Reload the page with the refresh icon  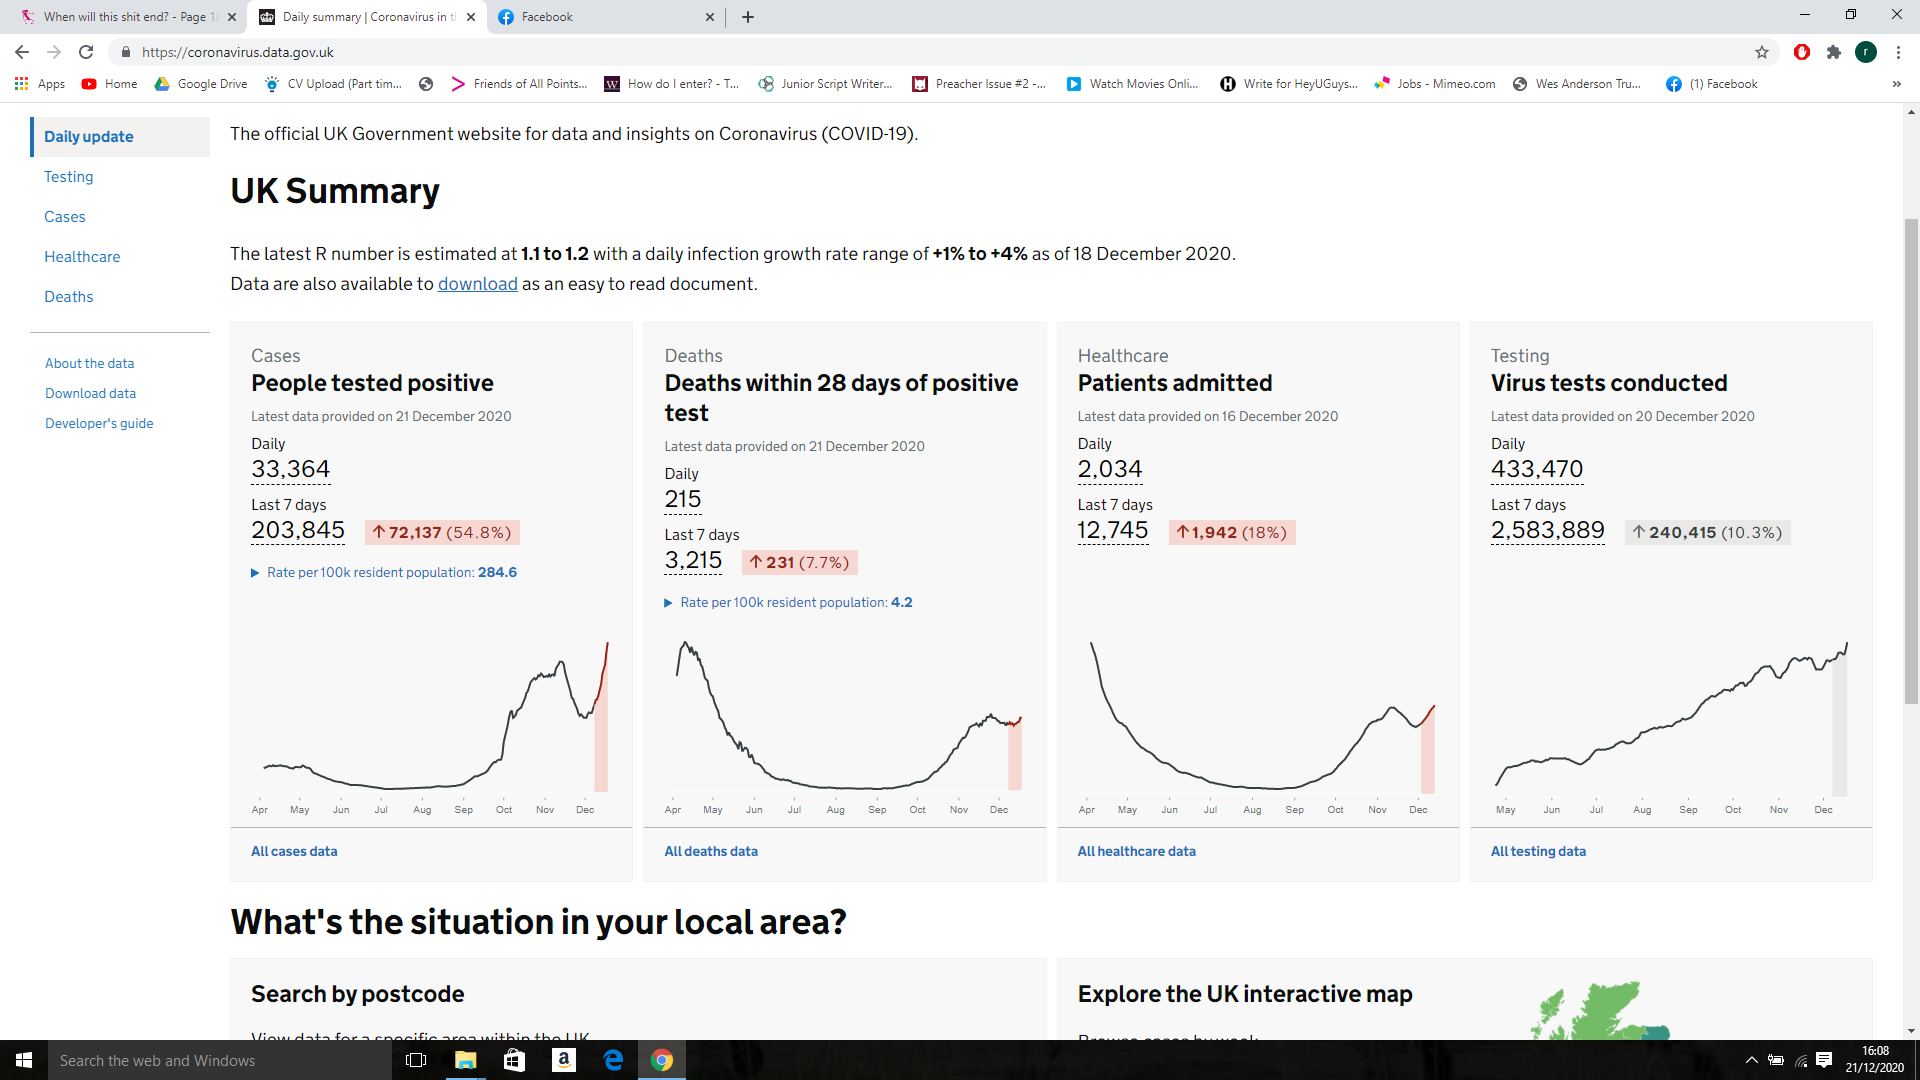(86, 52)
